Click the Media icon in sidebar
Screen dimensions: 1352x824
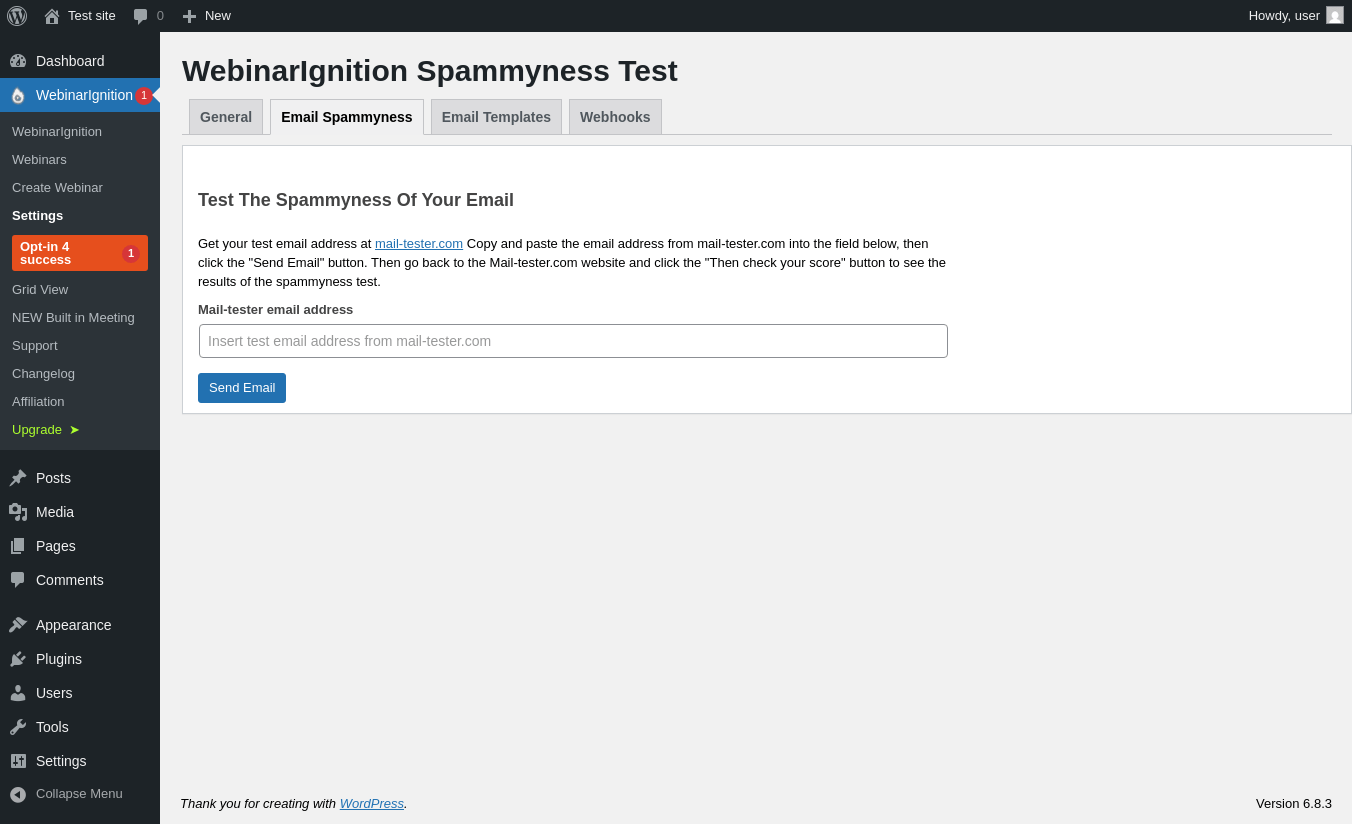tap(18, 512)
